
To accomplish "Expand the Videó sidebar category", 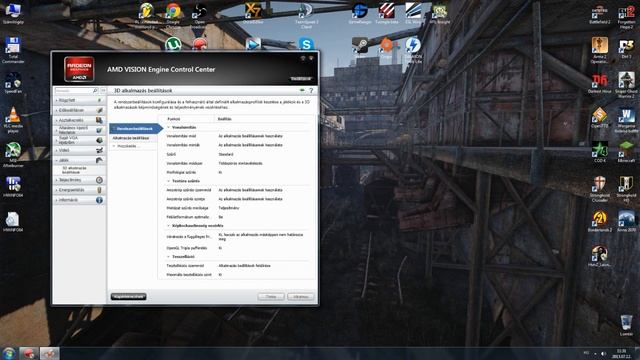I will [x=79, y=150].
